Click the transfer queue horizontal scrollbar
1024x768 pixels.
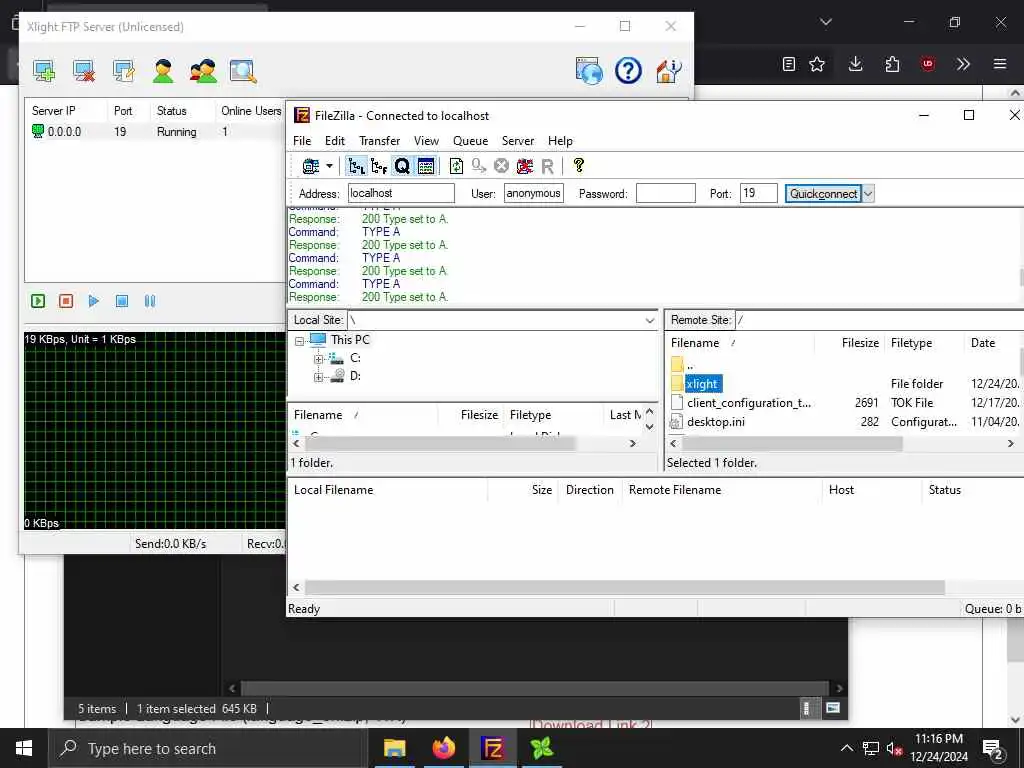(624, 587)
